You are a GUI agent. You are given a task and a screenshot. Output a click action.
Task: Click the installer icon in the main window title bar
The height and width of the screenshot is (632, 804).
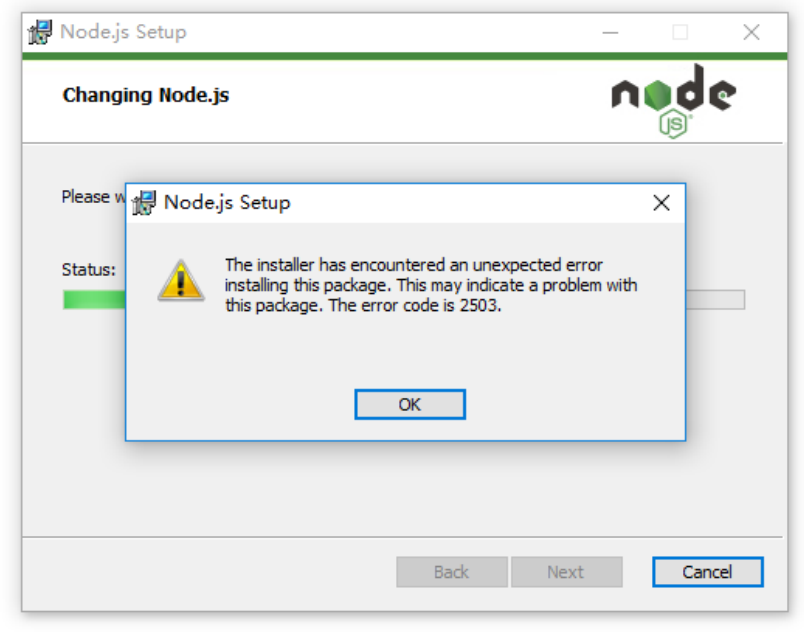(x=40, y=32)
